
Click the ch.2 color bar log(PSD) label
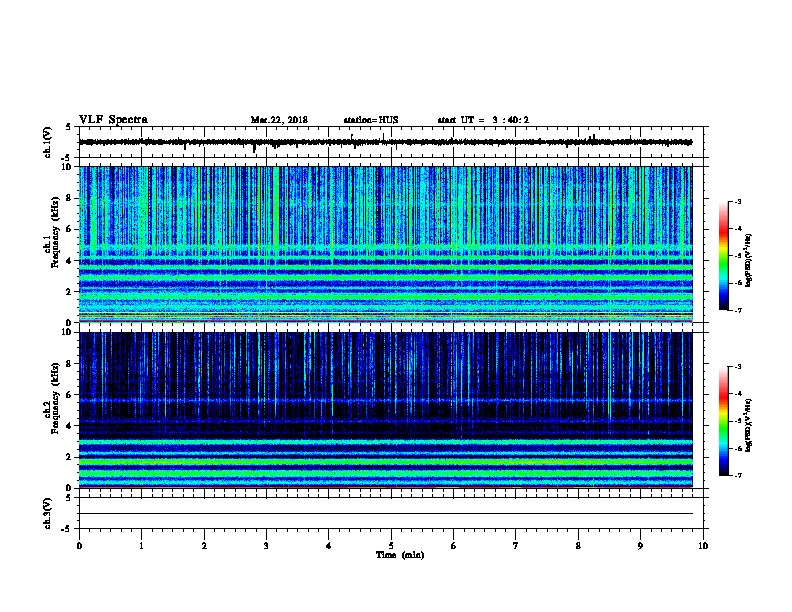[748, 425]
